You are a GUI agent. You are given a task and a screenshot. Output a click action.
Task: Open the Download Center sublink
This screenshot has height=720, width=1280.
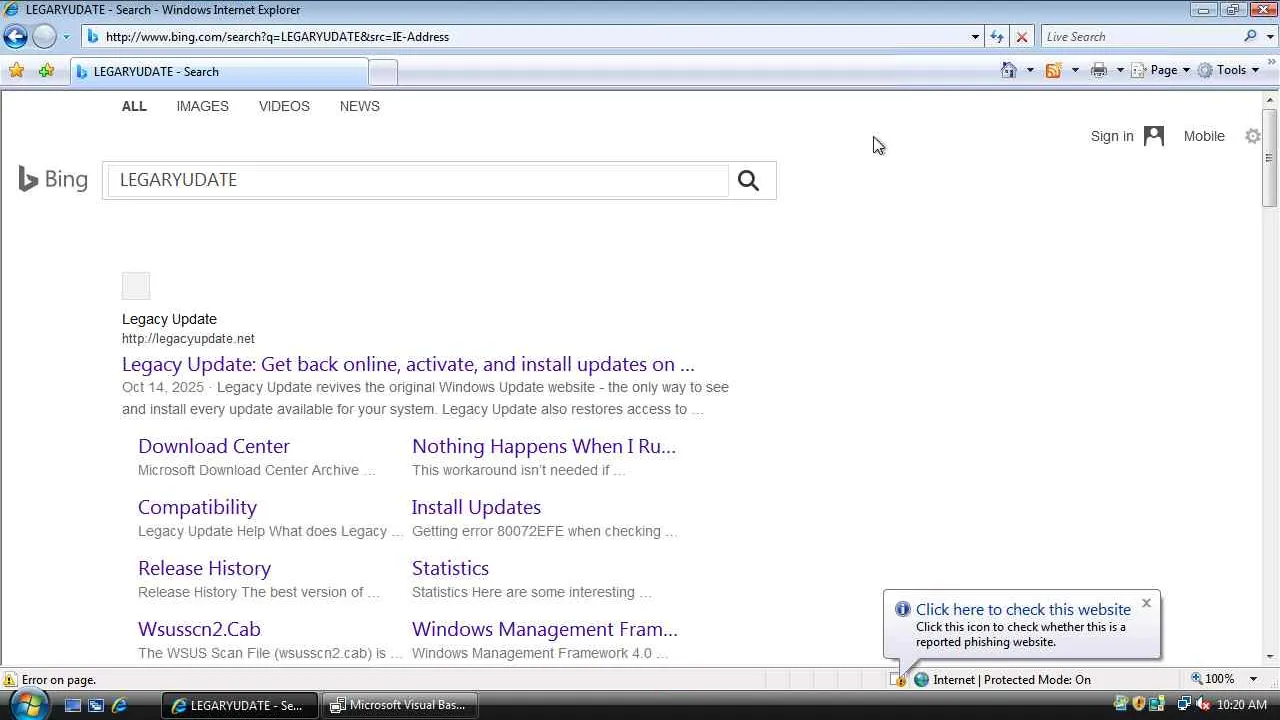click(x=214, y=446)
